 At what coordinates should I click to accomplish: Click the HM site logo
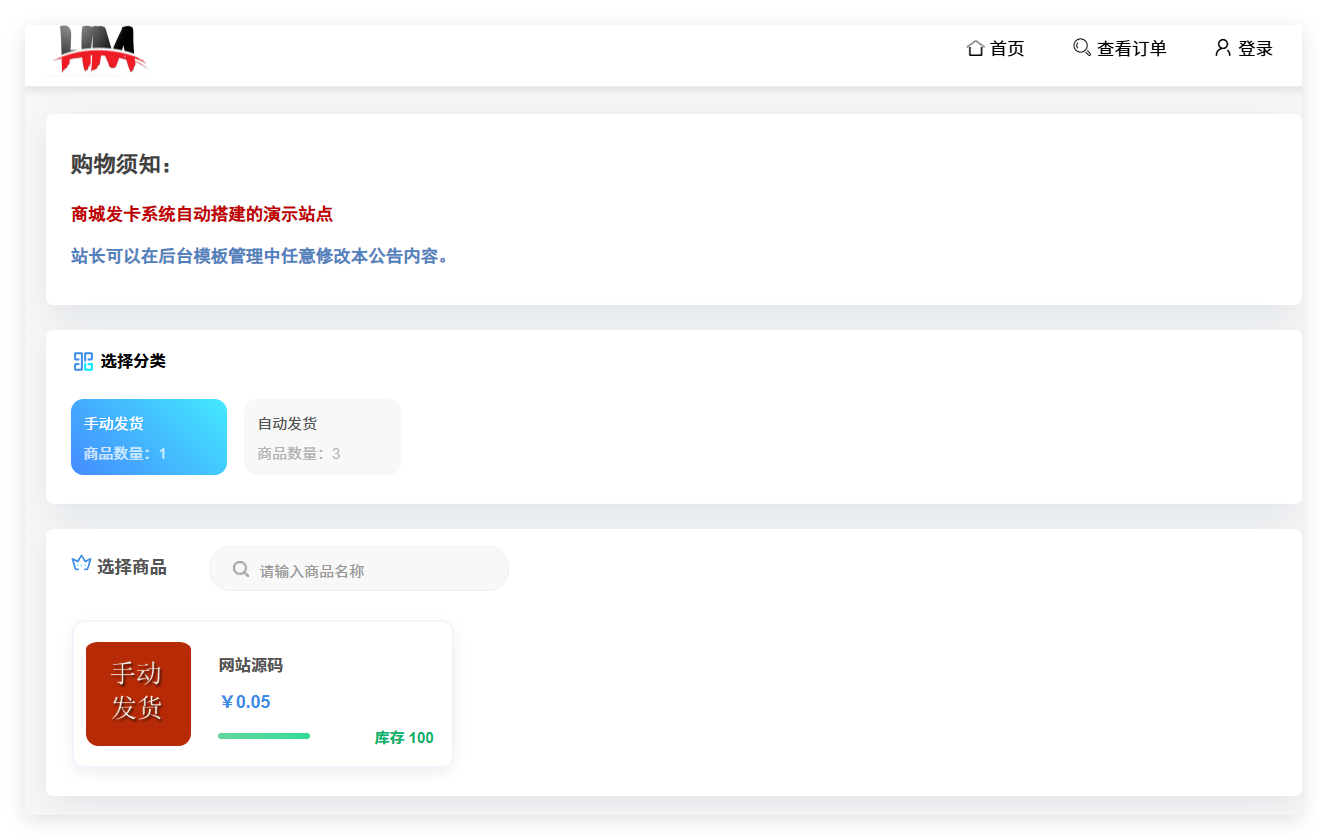click(x=99, y=49)
